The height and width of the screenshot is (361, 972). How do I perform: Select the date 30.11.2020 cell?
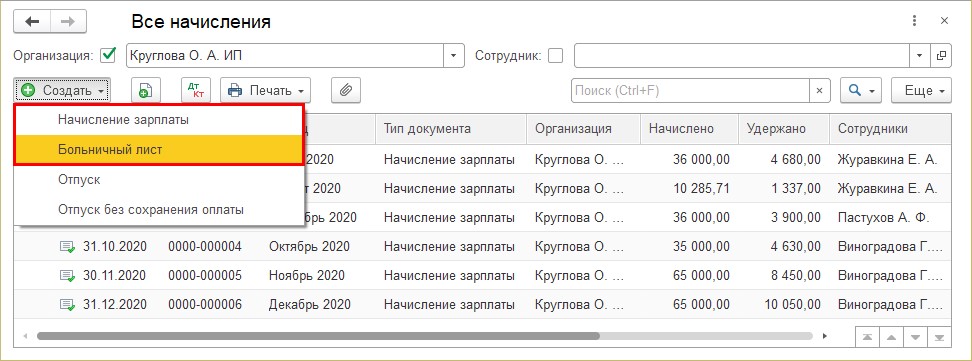pos(115,275)
